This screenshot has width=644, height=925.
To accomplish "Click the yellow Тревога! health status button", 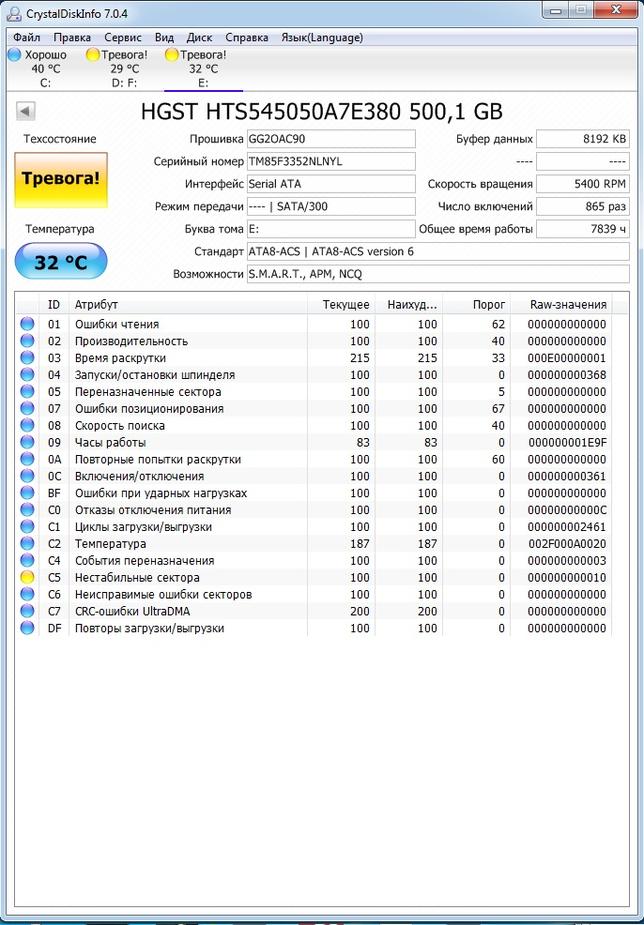I will (x=61, y=179).
